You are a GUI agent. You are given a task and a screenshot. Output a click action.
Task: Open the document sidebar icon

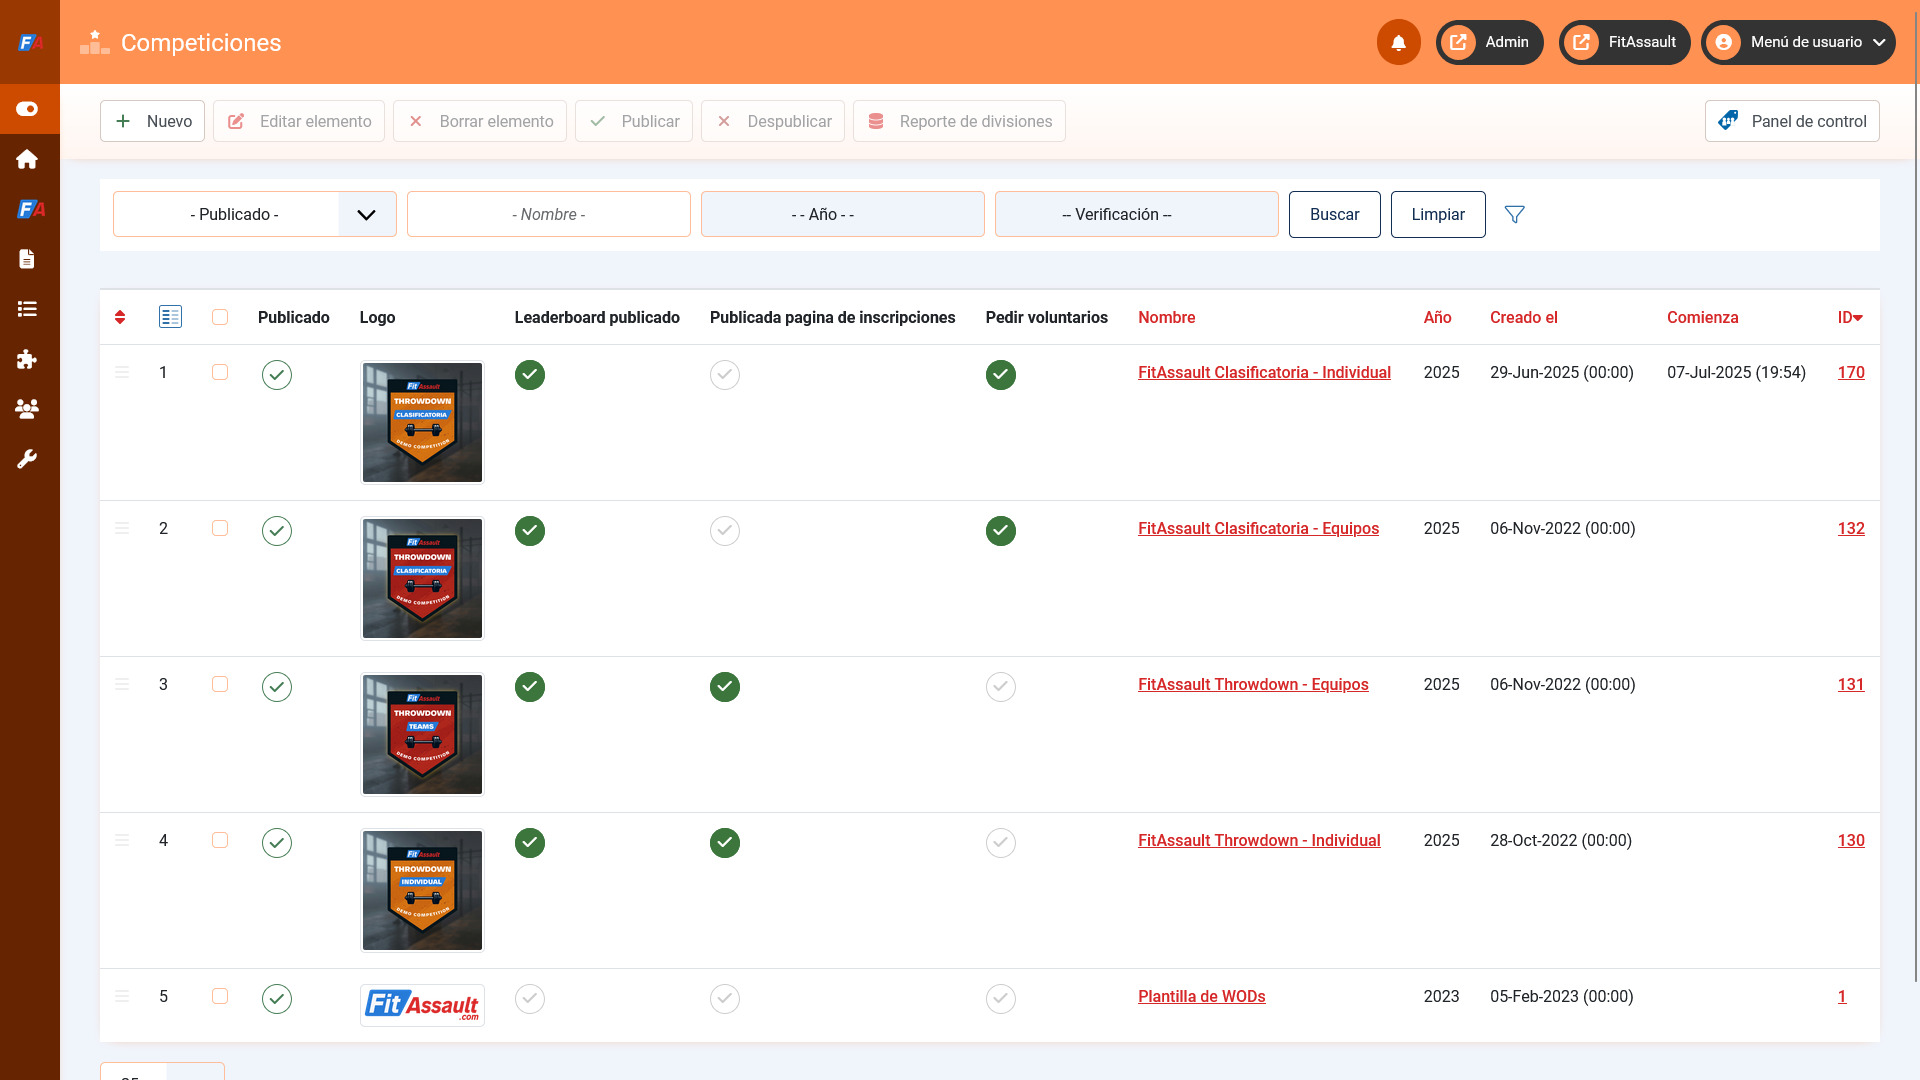click(27, 259)
